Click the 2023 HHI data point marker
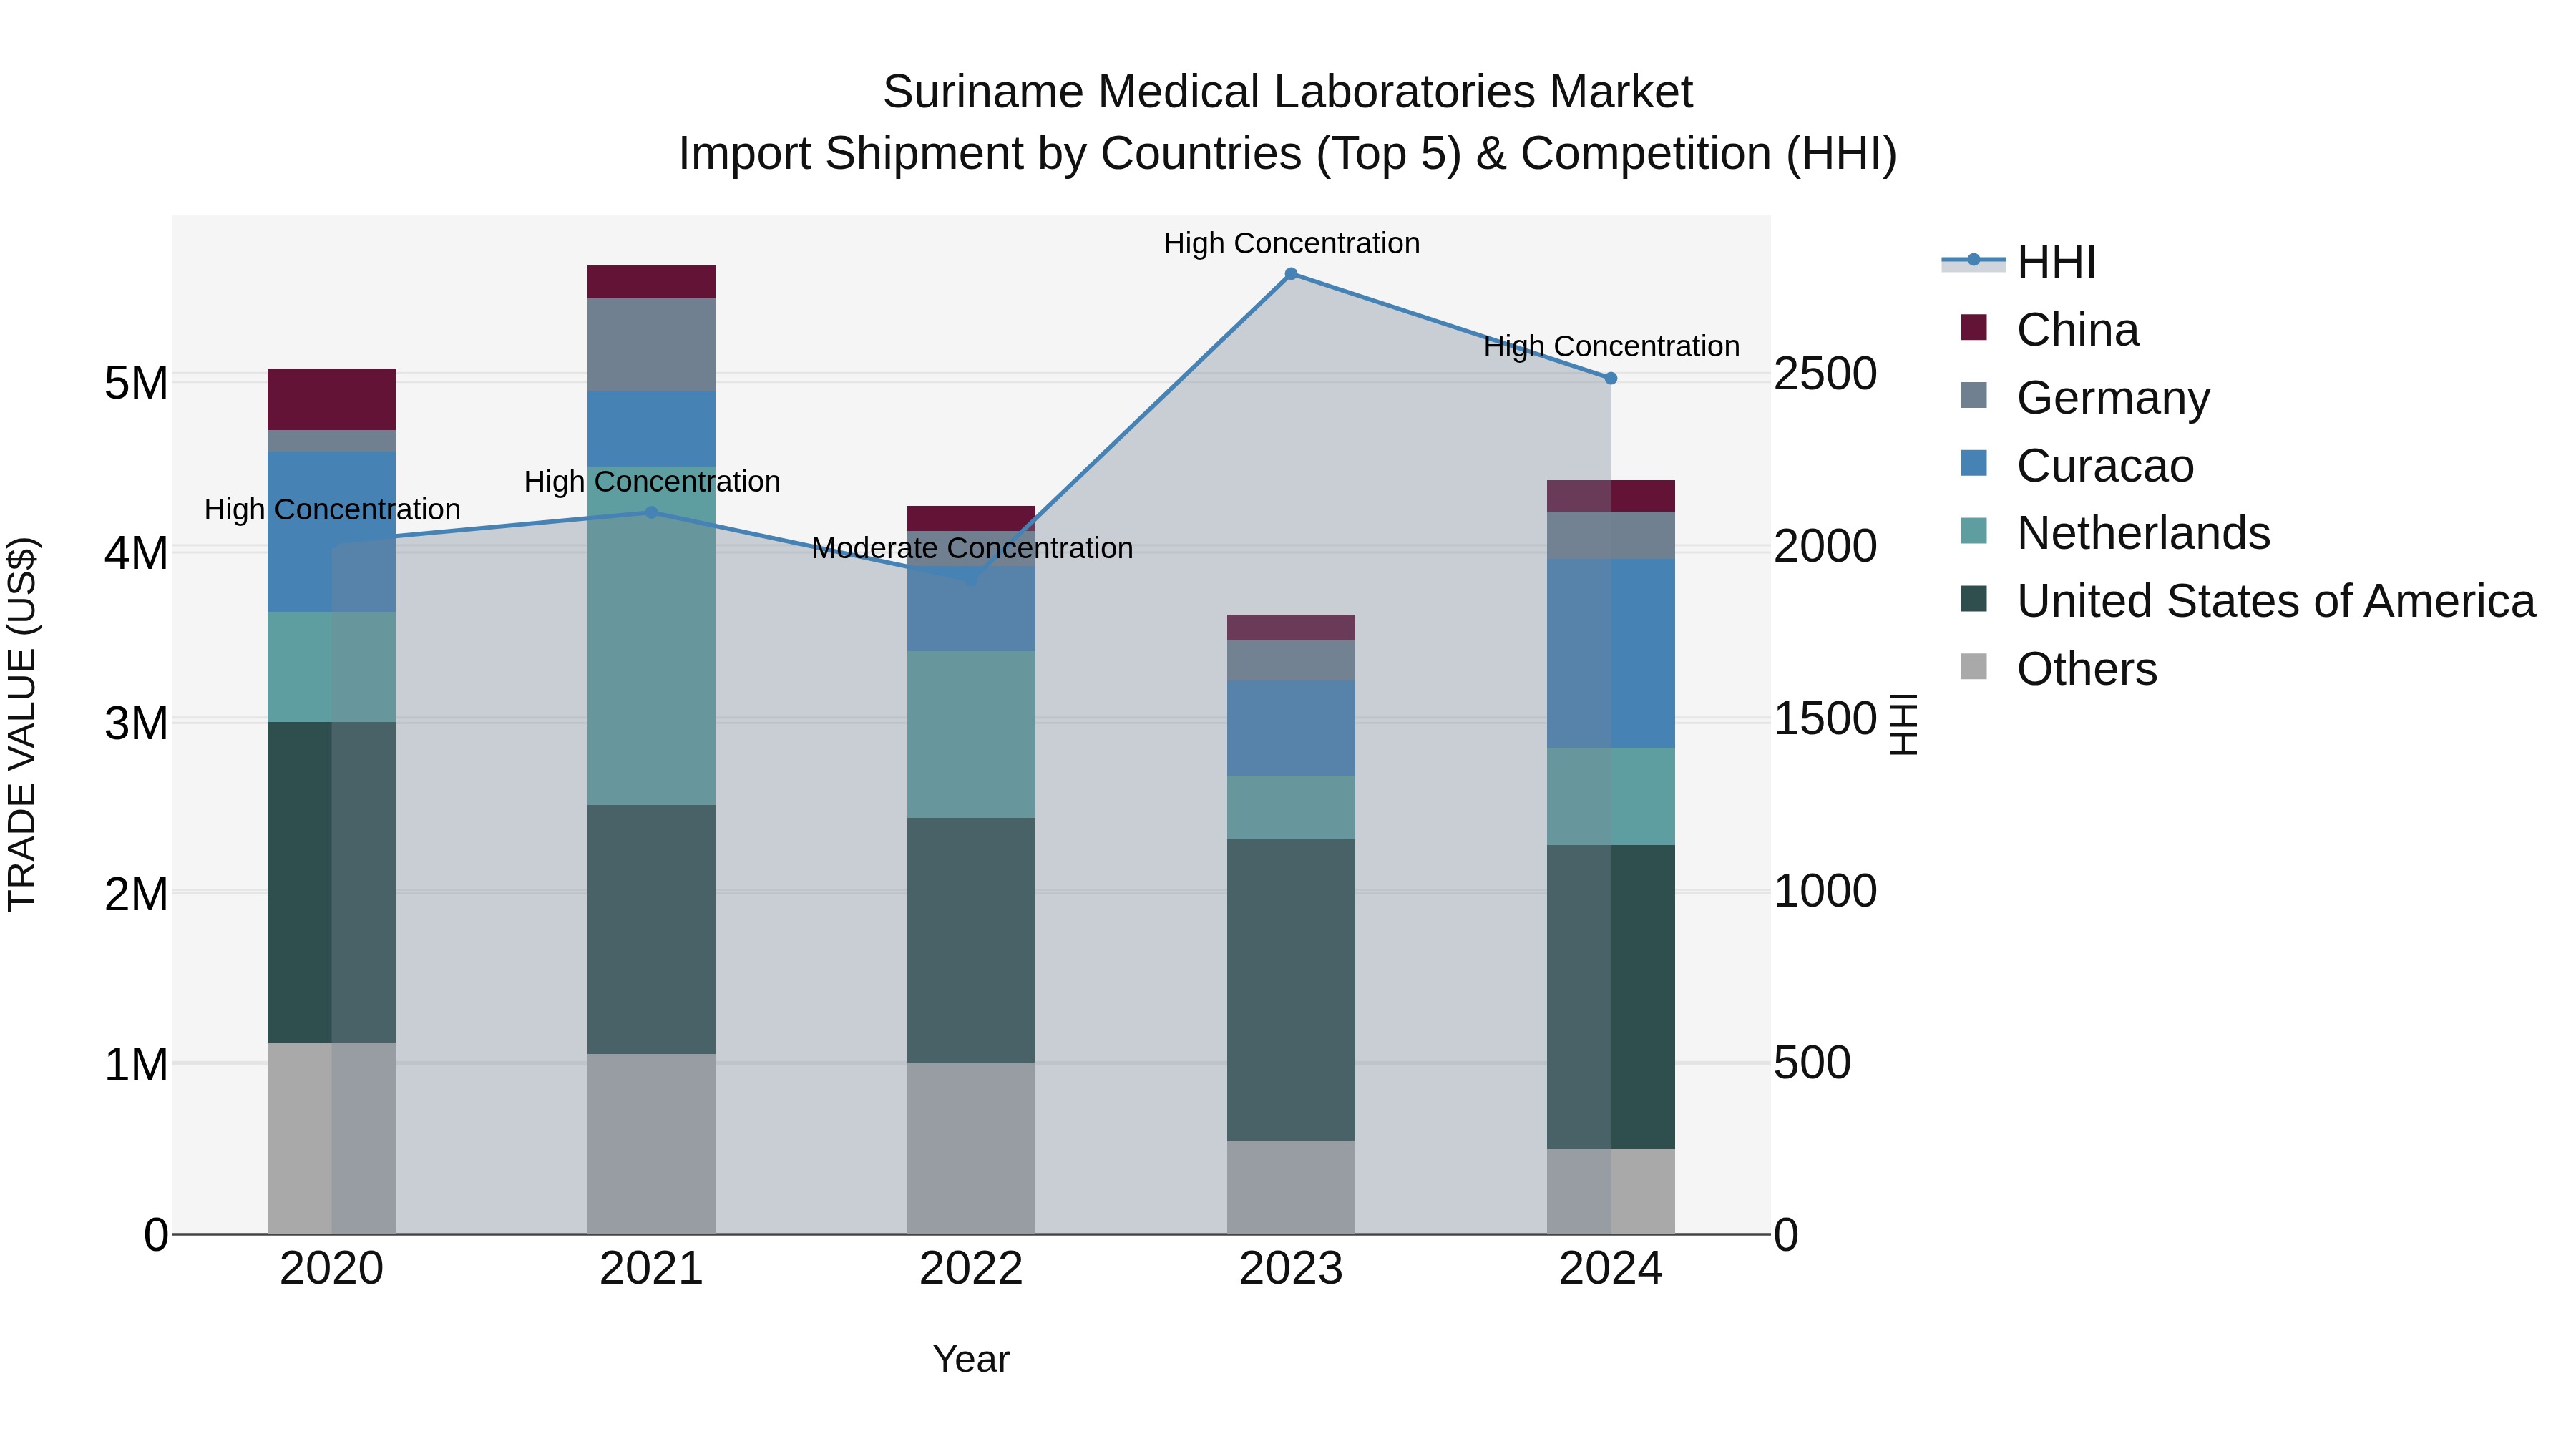2576x1449 pixels. click(x=1291, y=274)
